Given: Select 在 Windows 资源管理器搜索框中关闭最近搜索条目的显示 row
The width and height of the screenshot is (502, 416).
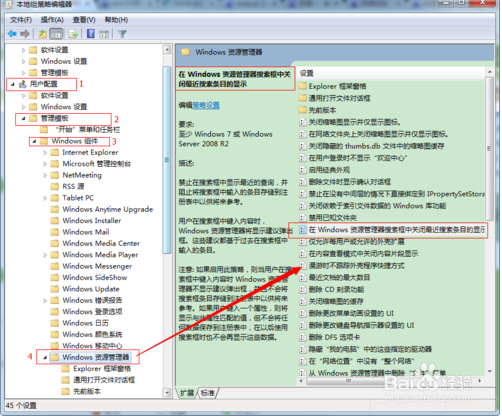Looking at the screenshot, I should pyautogui.click(x=392, y=230).
